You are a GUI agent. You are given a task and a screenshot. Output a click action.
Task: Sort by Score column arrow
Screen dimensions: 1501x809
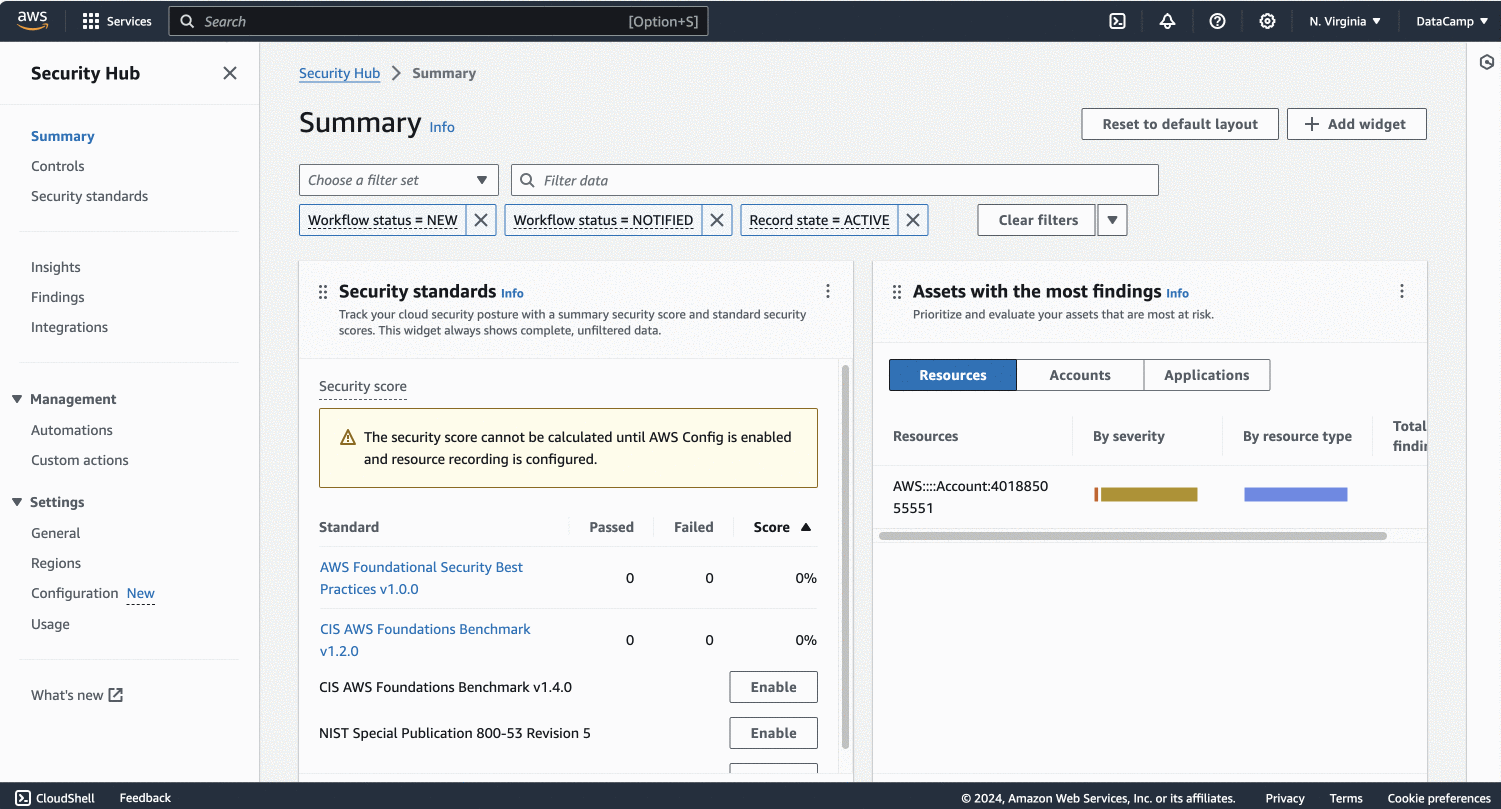coord(806,527)
